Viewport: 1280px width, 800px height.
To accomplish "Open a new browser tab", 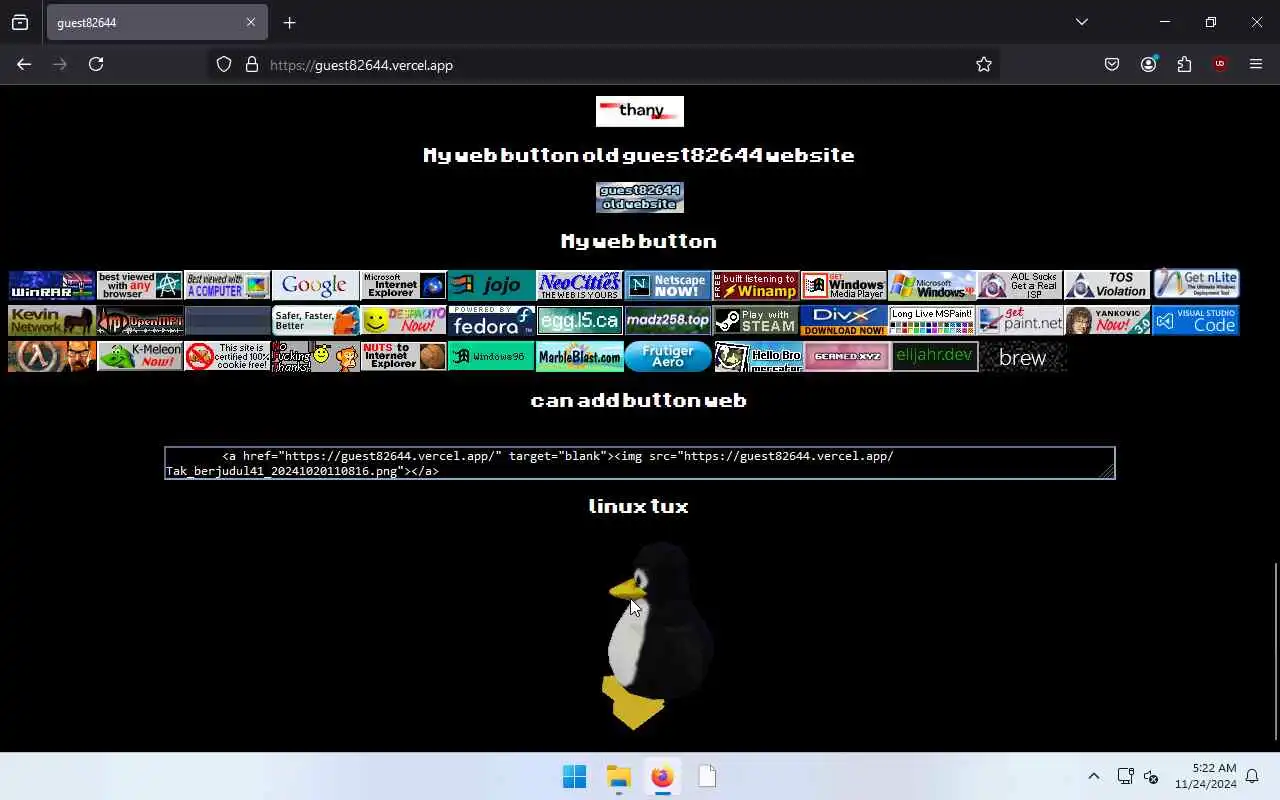I will [x=289, y=22].
